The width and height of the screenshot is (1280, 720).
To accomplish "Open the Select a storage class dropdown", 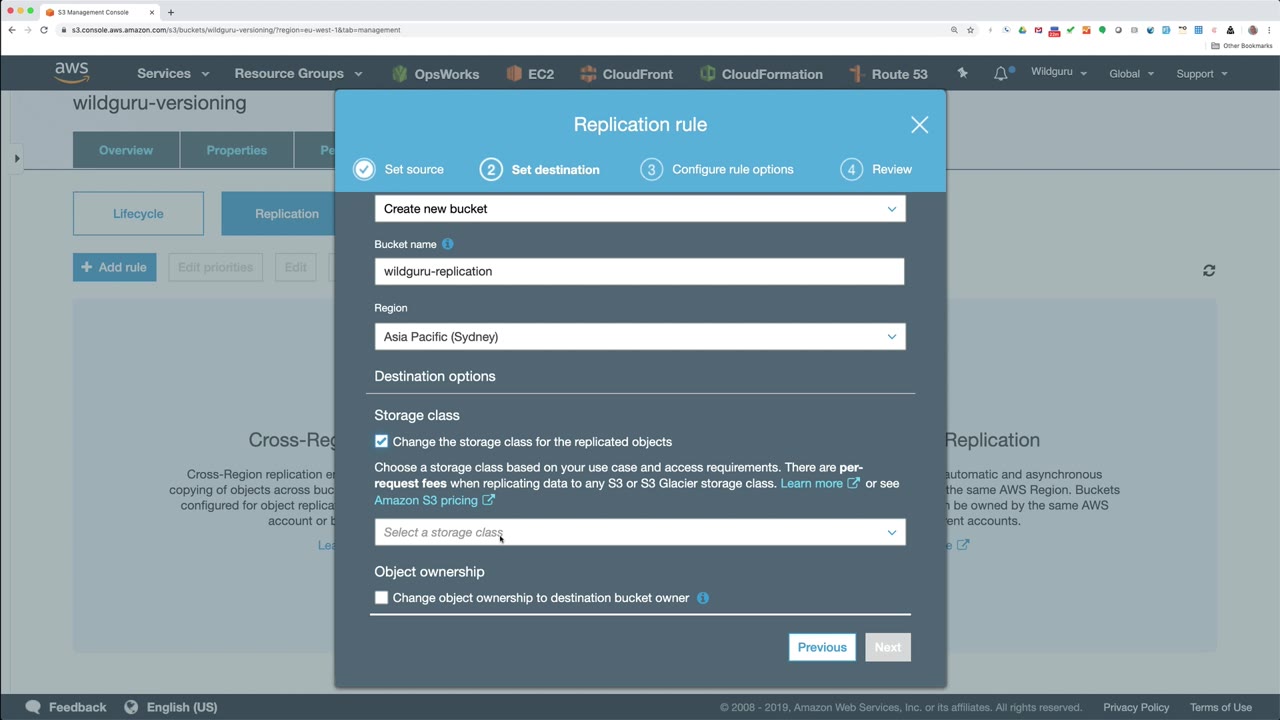I will click(x=640, y=532).
